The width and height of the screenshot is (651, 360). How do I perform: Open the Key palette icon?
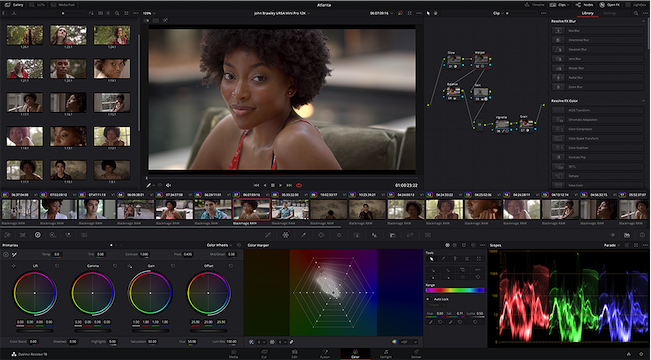(392, 235)
